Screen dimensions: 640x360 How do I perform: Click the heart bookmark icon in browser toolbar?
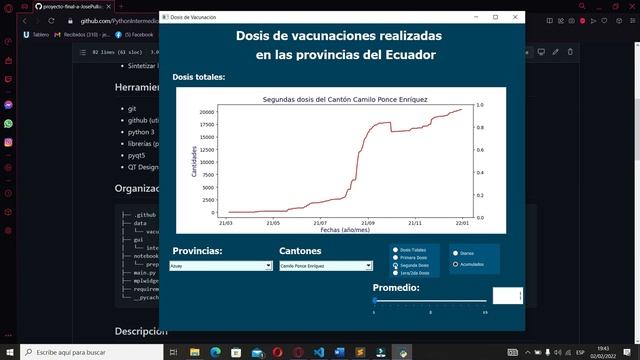[604, 20]
